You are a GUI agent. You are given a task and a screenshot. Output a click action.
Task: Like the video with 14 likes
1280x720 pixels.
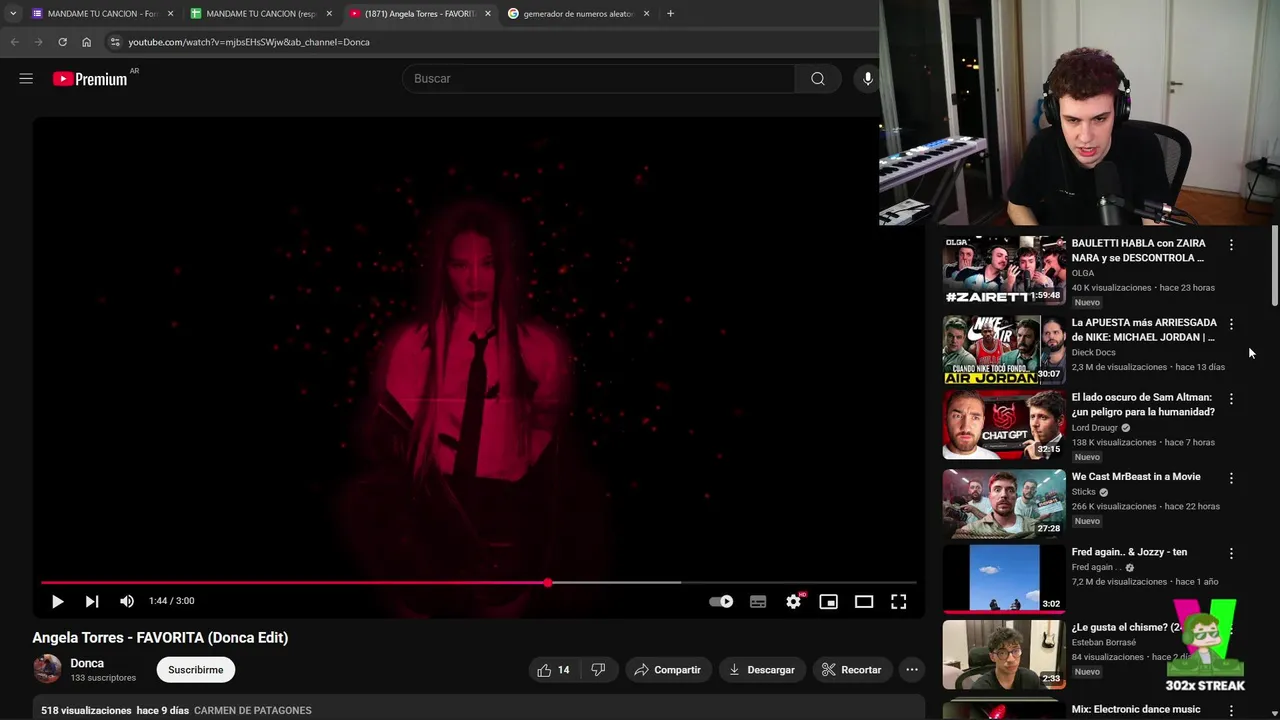pos(554,670)
